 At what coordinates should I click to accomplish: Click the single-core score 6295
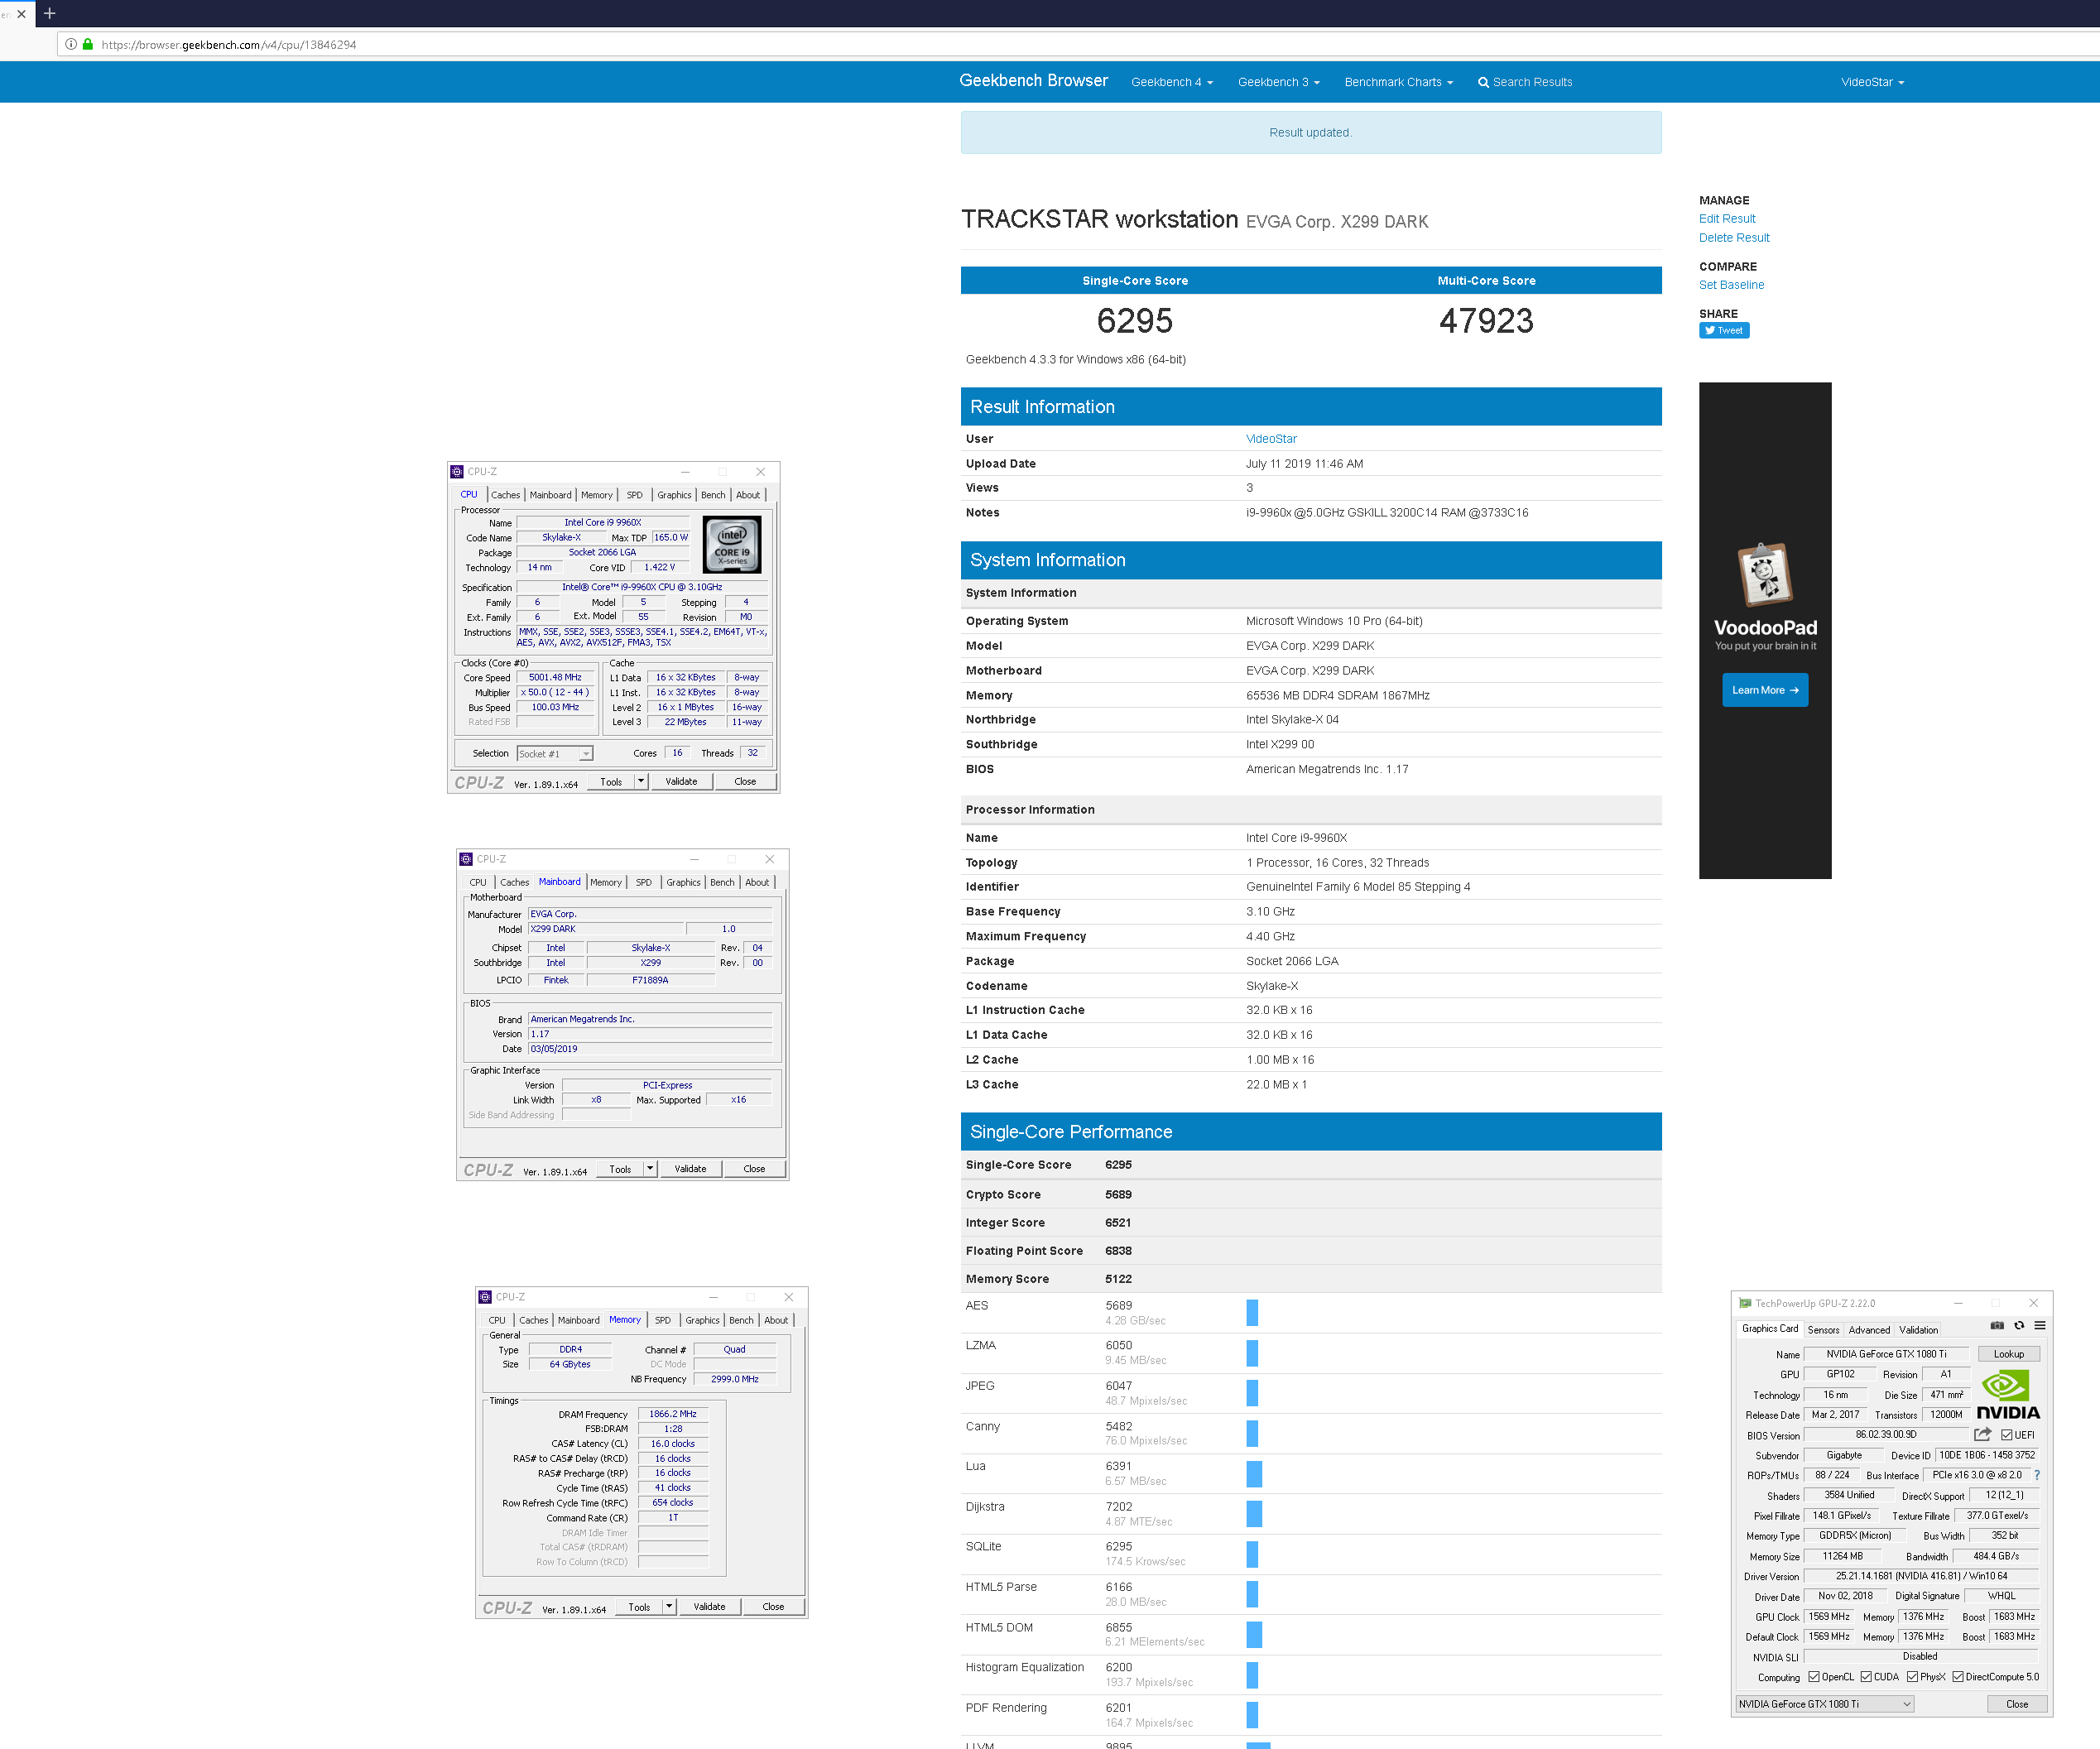pyautogui.click(x=1135, y=321)
